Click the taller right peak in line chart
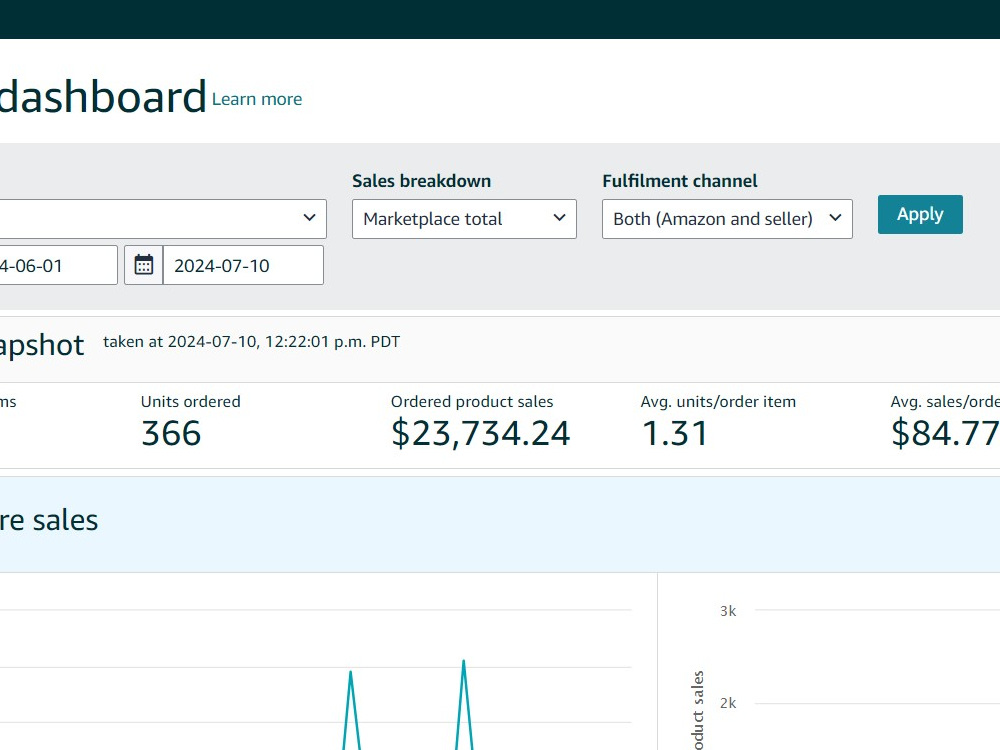 [464, 663]
